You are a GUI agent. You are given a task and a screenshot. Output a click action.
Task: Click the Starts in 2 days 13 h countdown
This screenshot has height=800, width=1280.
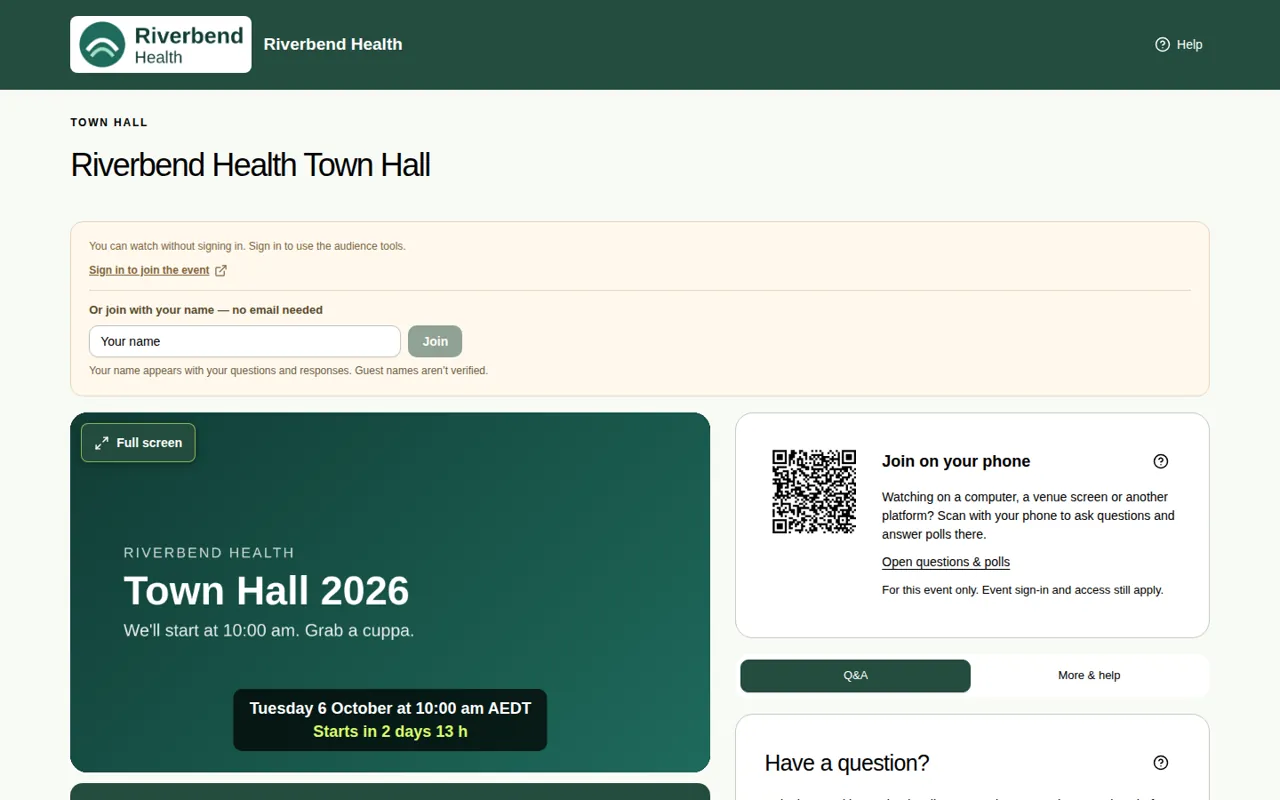point(390,732)
